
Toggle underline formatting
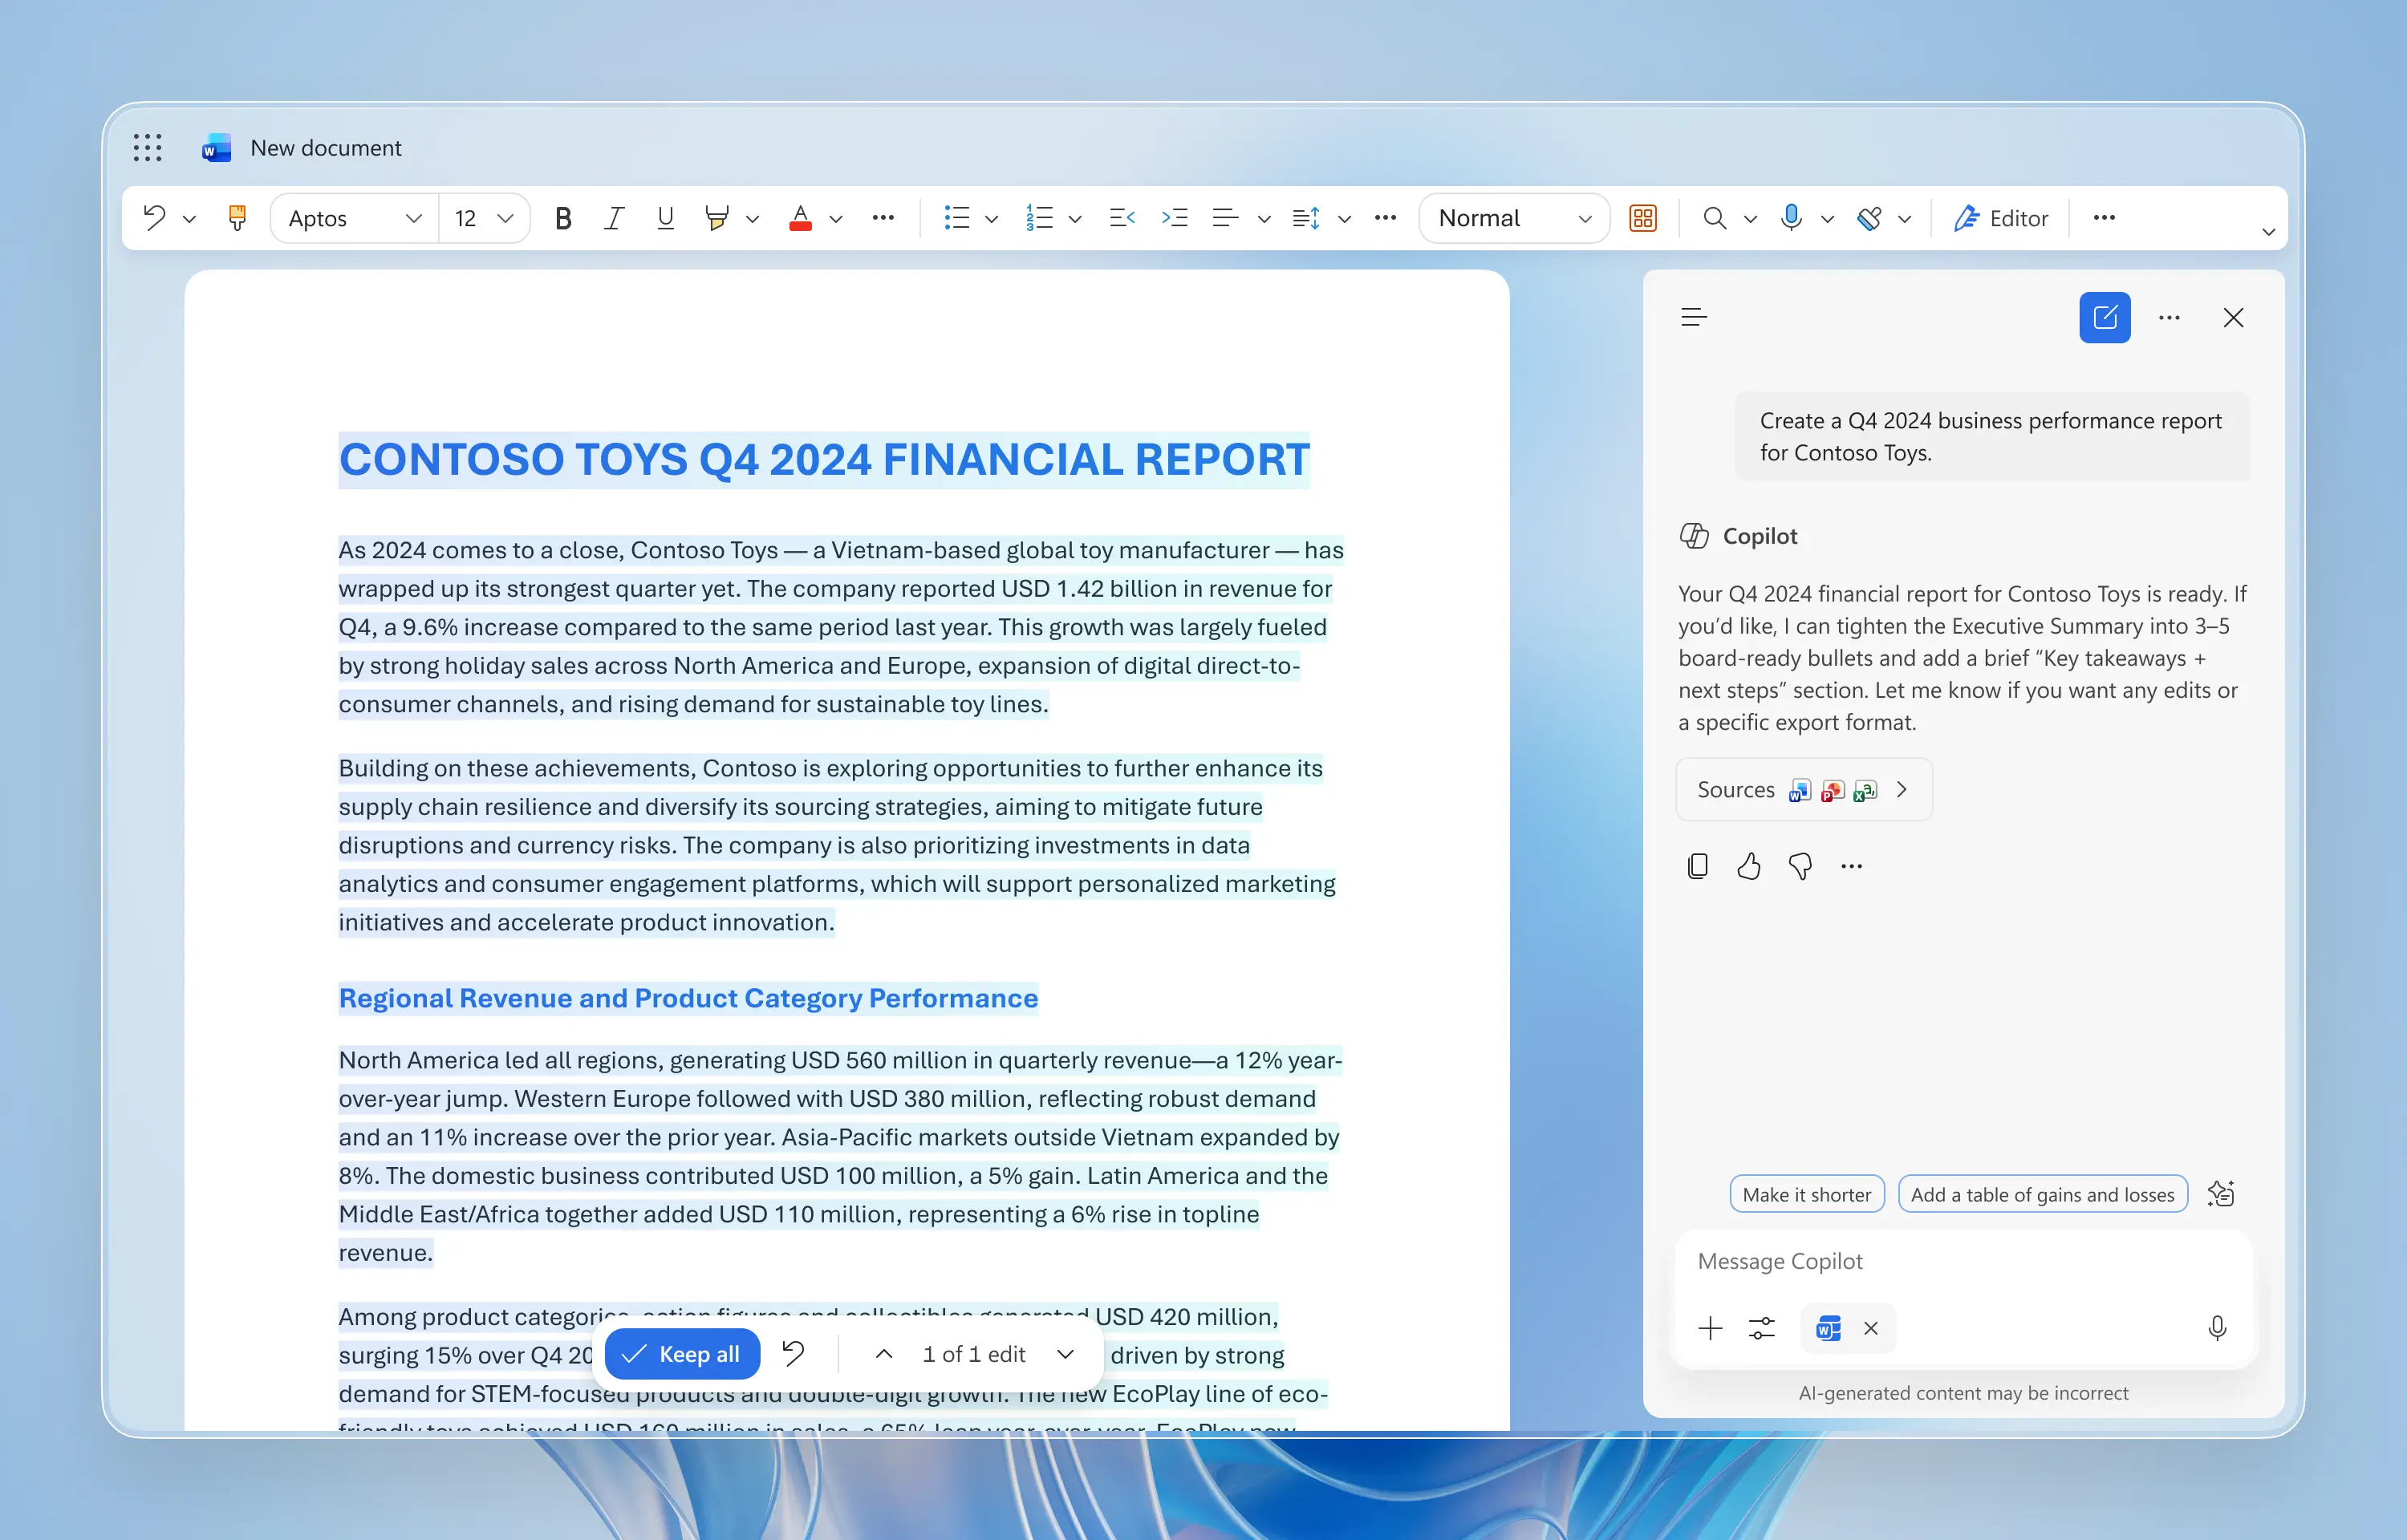[665, 218]
